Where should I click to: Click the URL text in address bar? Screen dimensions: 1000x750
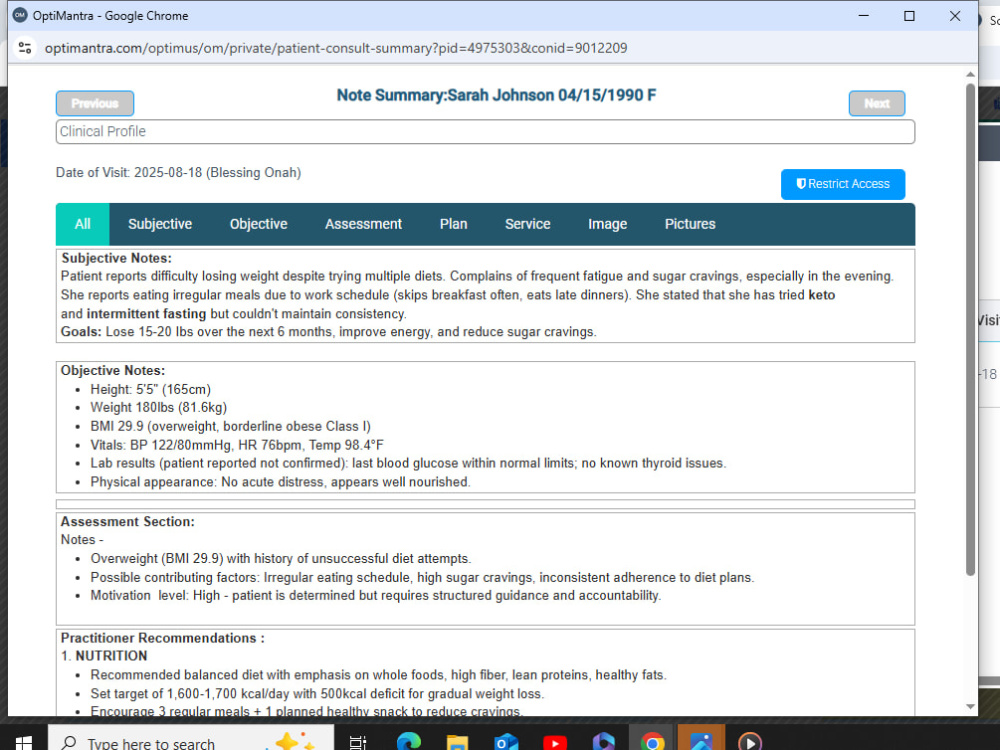(335, 48)
